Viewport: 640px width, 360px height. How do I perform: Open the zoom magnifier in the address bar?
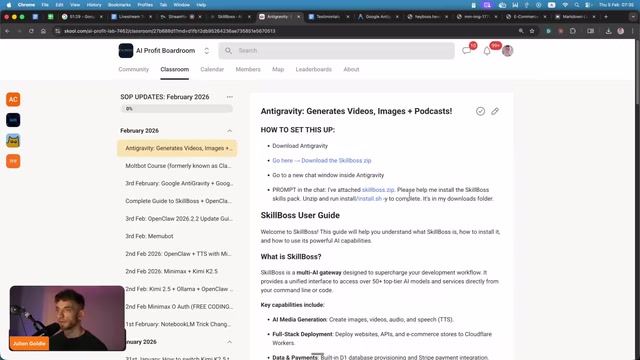(521, 31)
